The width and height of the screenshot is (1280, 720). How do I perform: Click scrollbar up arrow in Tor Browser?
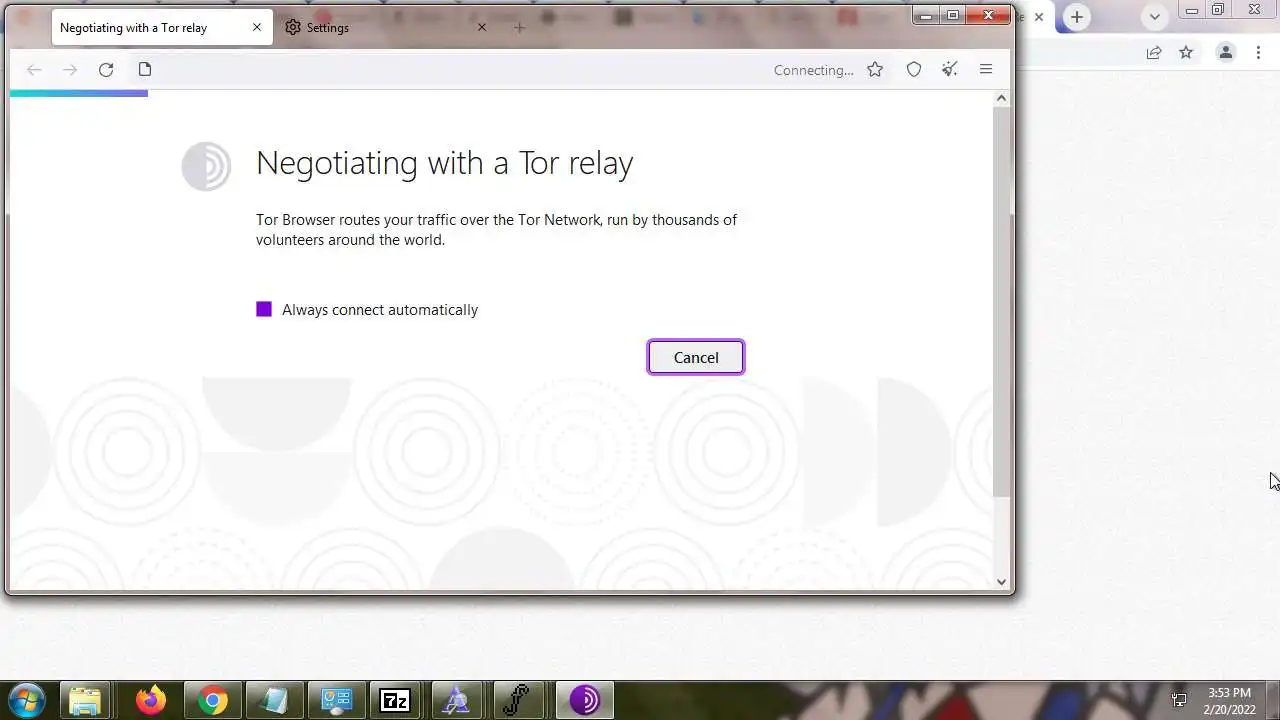(x=1001, y=98)
